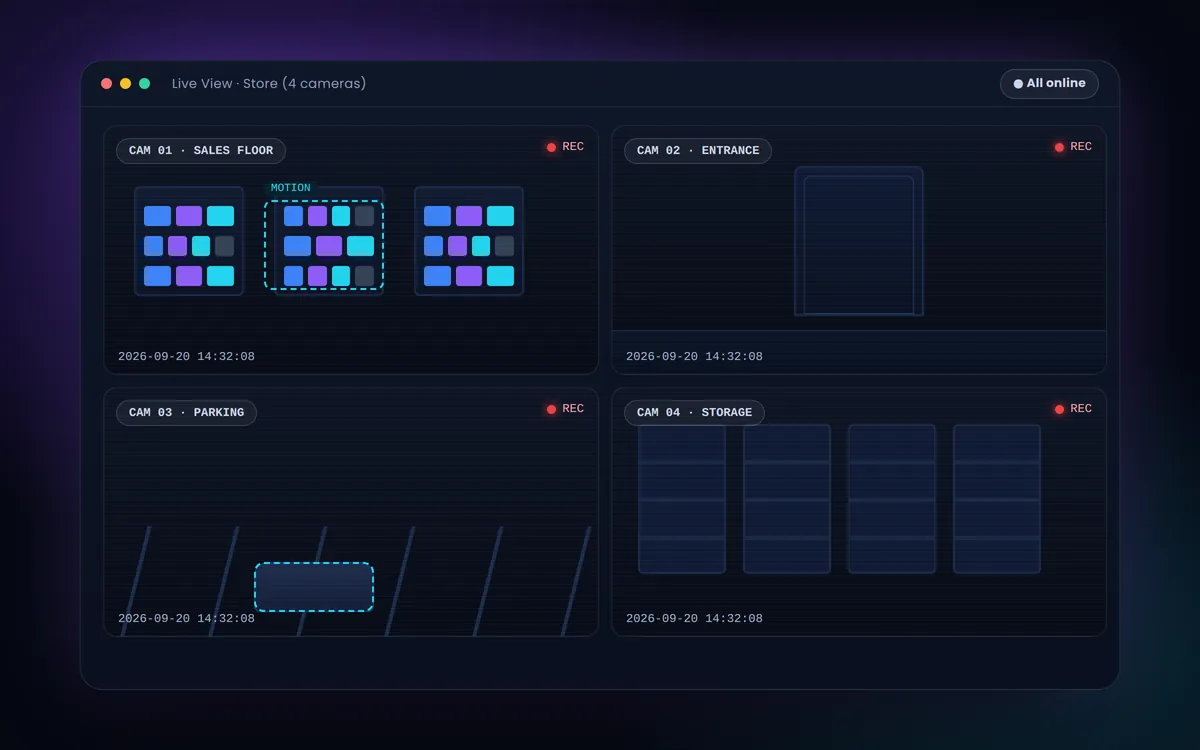Select the CAM 03 · PARKING label
The width and height of the screenshot is (1200, 750).
187,413
